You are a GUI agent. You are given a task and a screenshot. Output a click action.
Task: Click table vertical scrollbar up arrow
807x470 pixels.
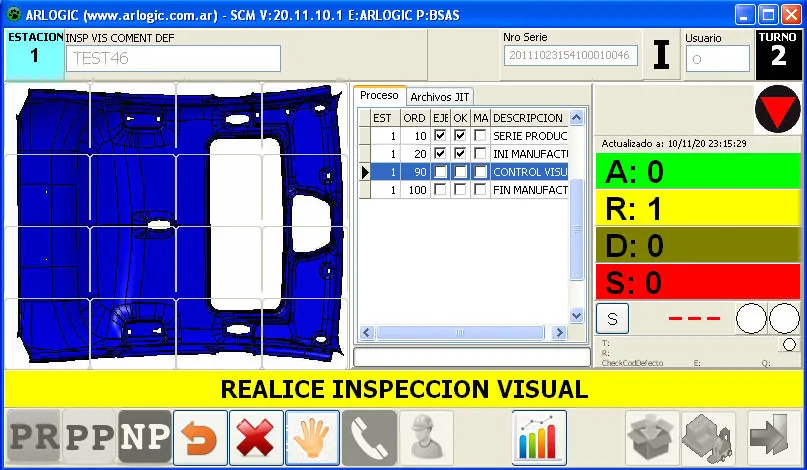coord(576,118)
